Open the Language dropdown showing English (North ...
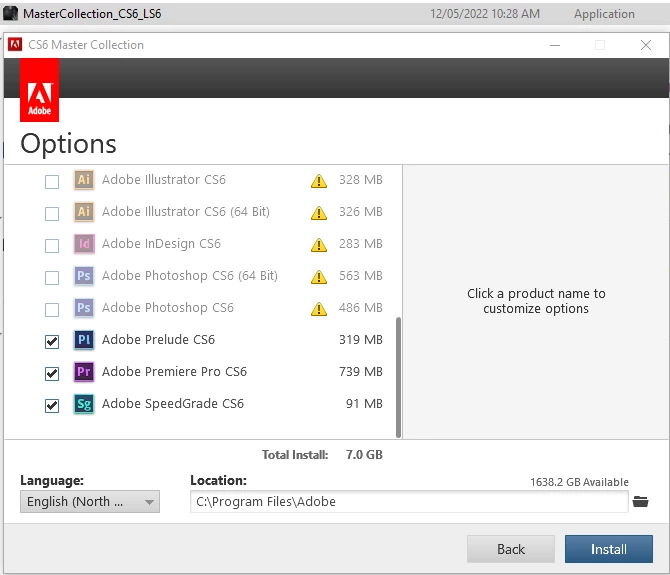Image resolution: width=670 pixels, height=575 pixels. pos(90,502)
